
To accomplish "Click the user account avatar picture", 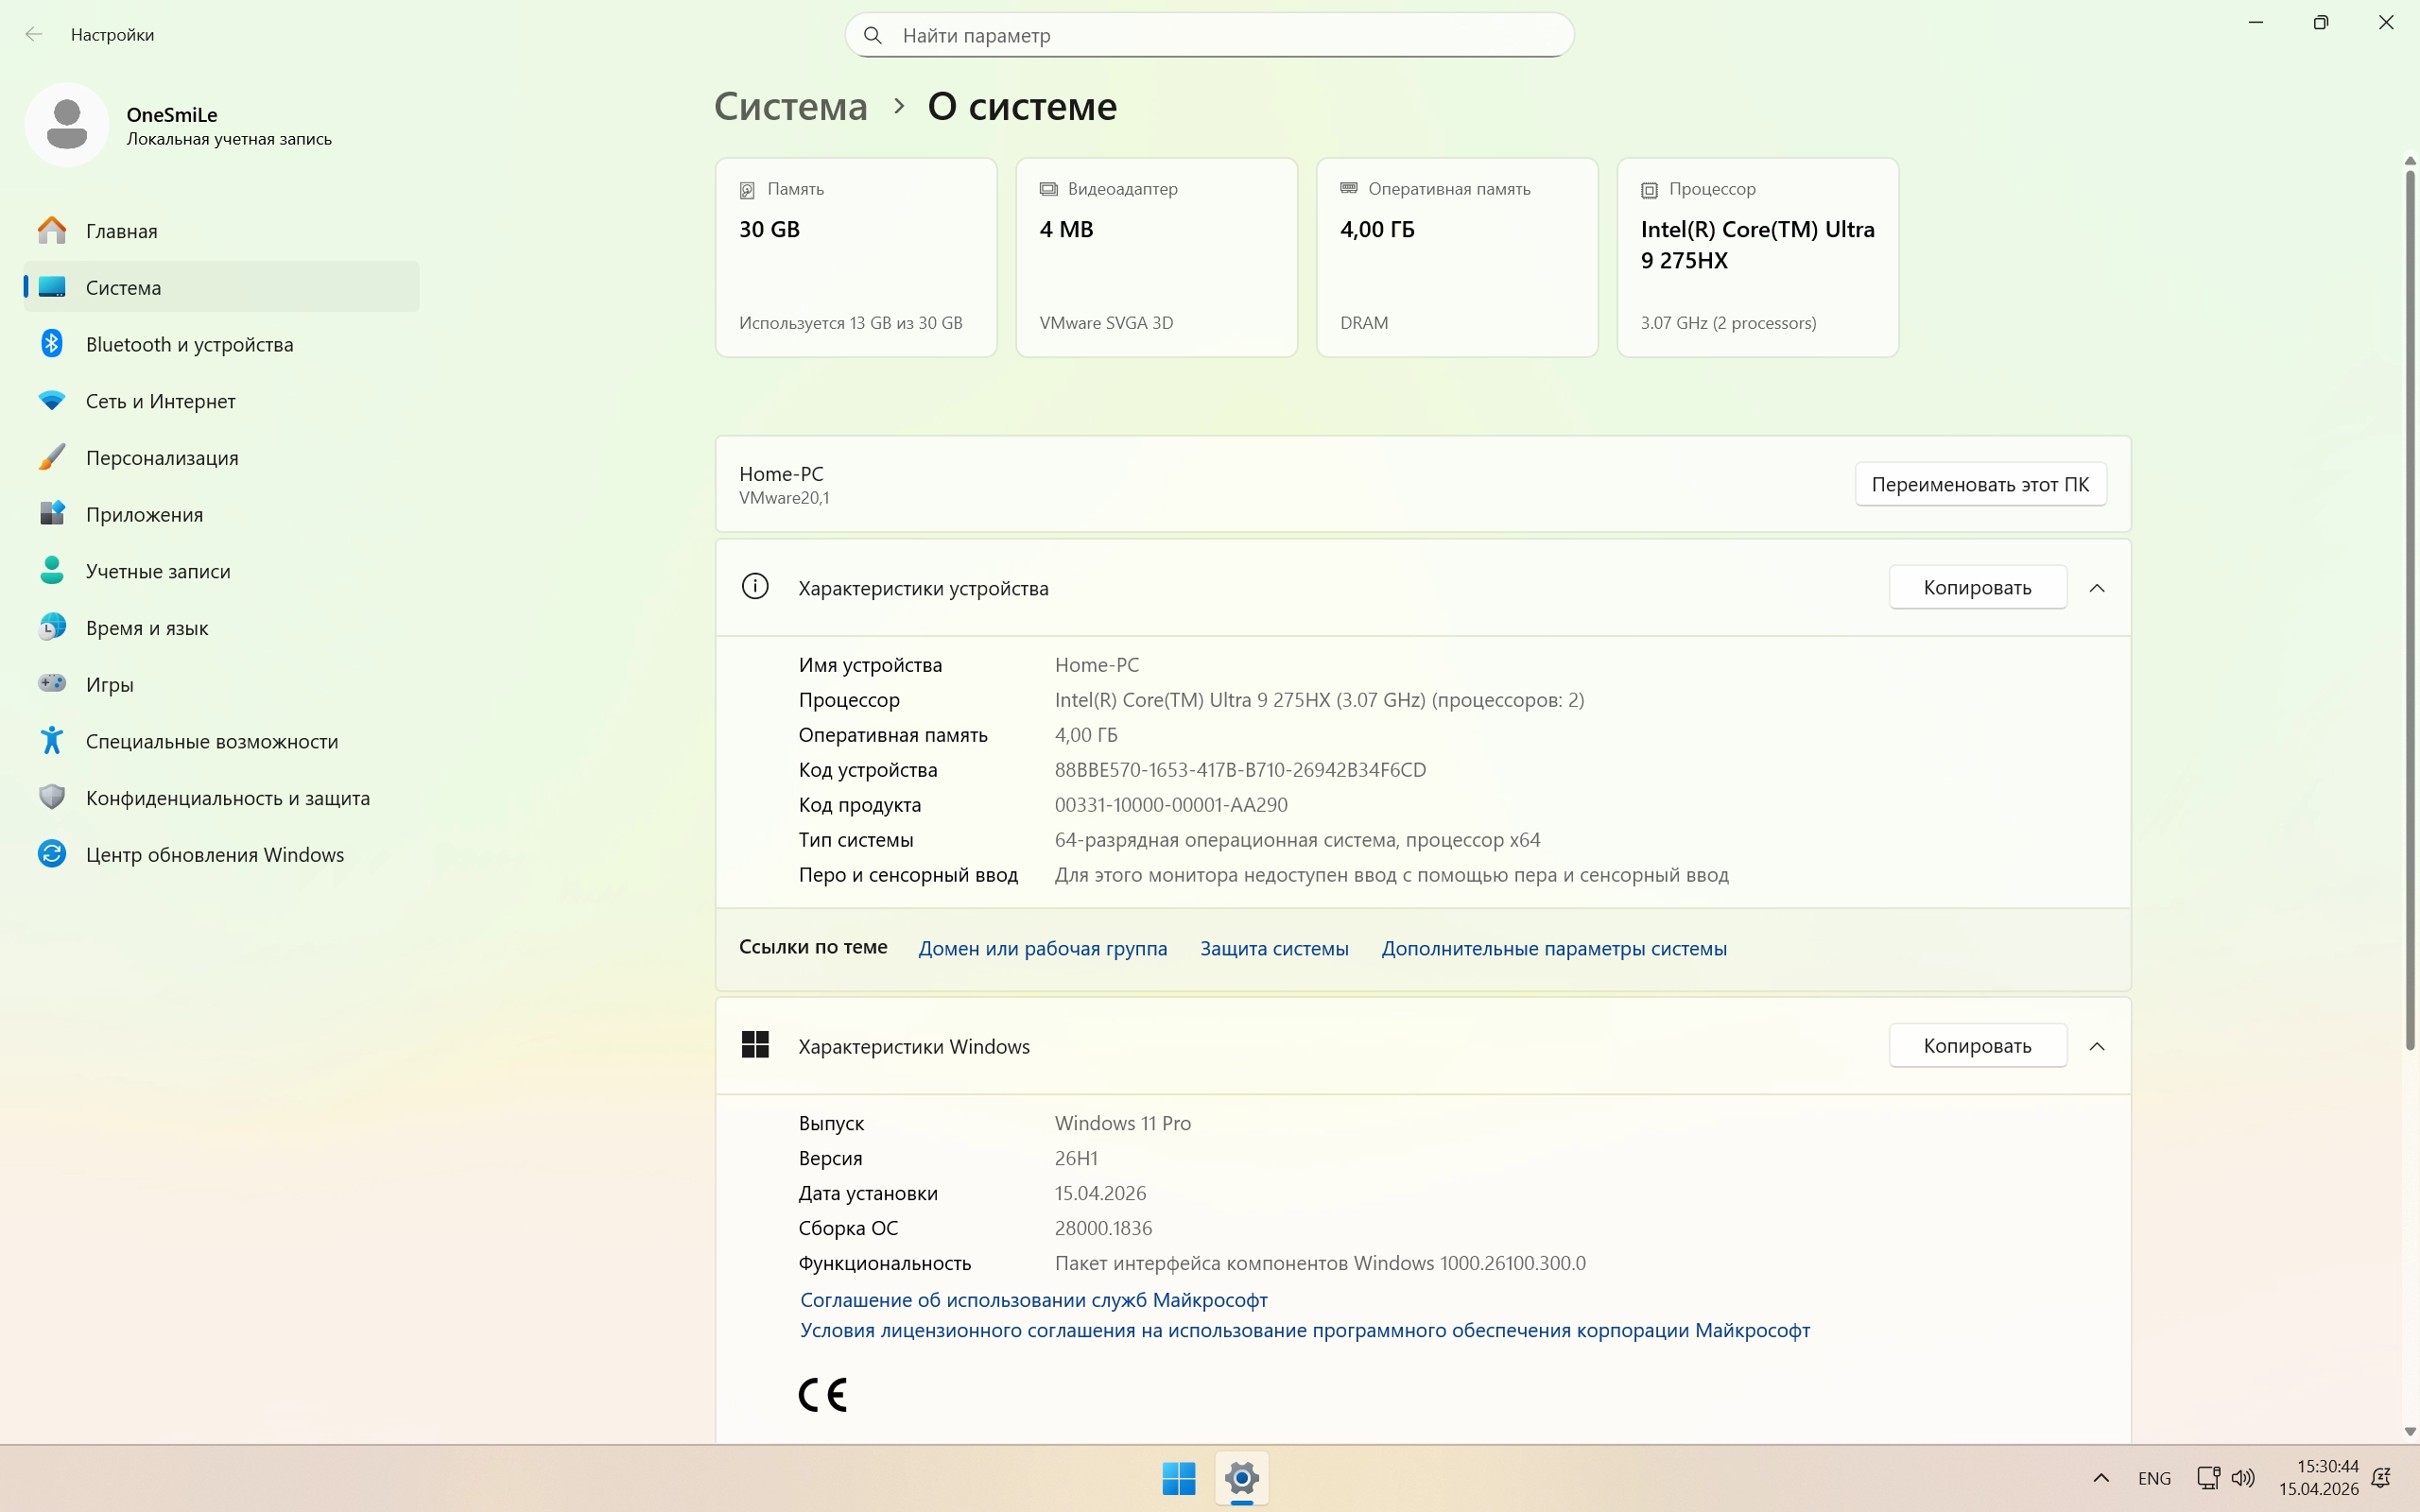I will pyautogui.click(x=67, y=125).
